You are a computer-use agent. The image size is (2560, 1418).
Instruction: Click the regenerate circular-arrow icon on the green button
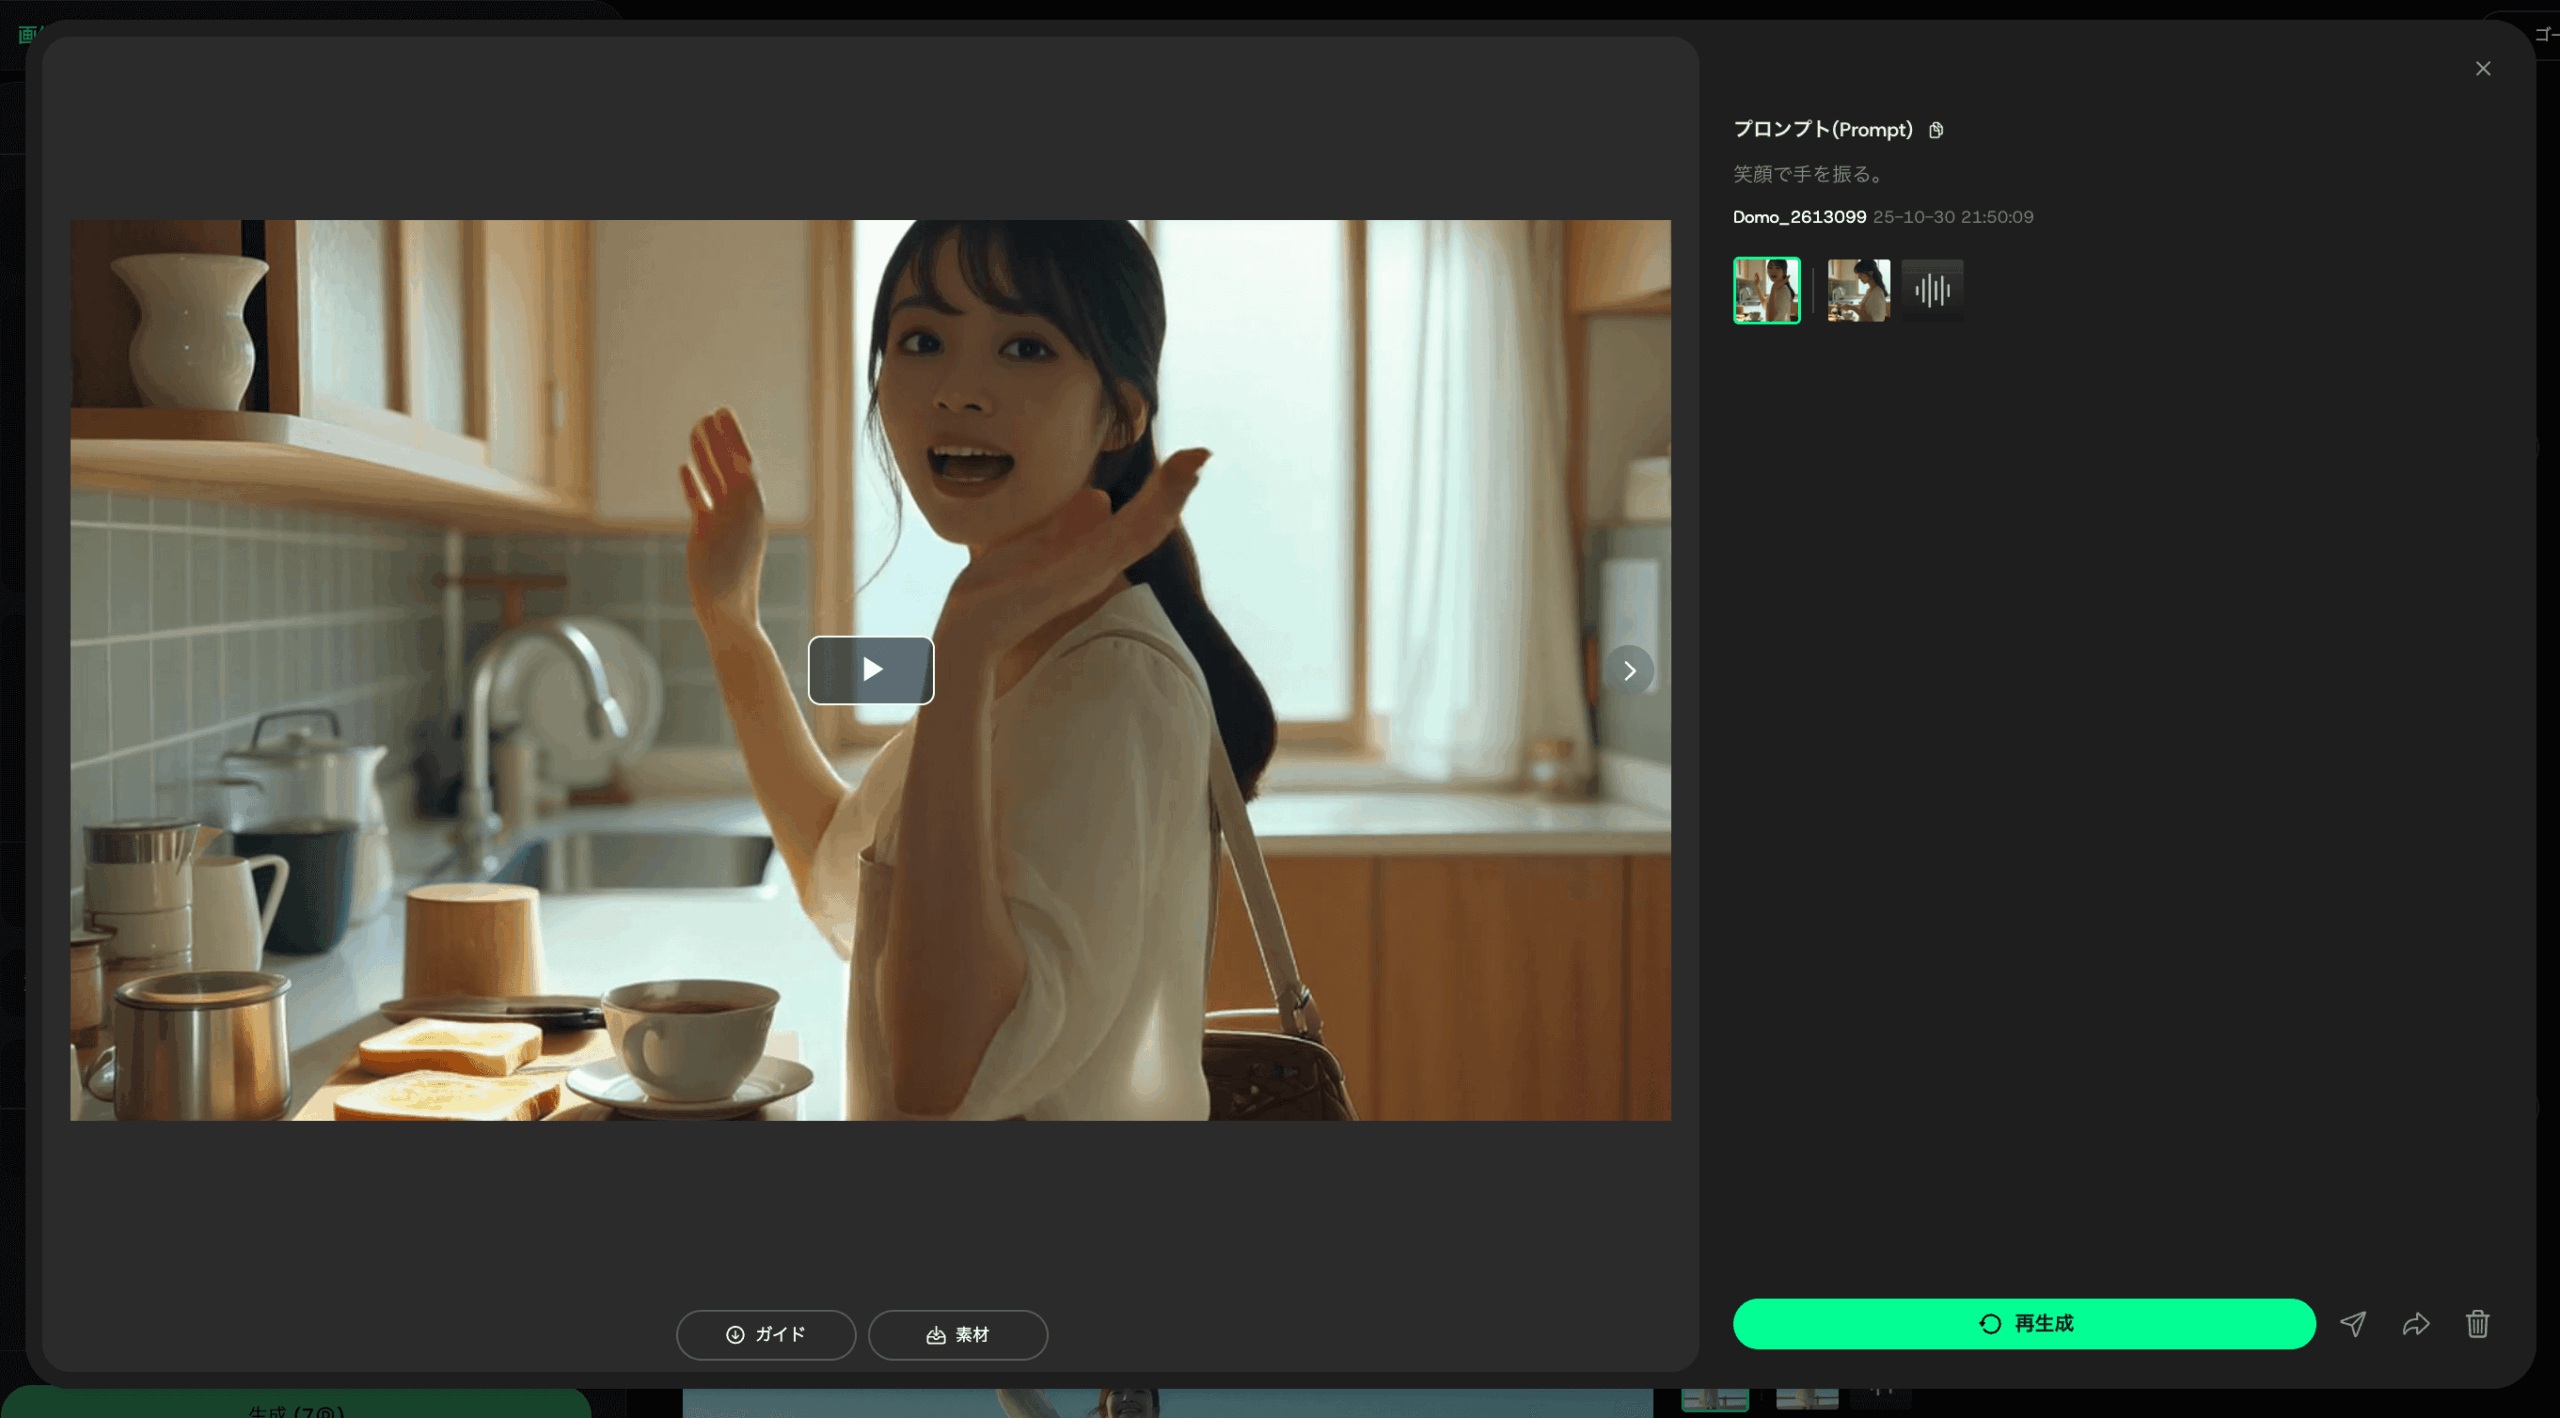pos(1988,1323)
